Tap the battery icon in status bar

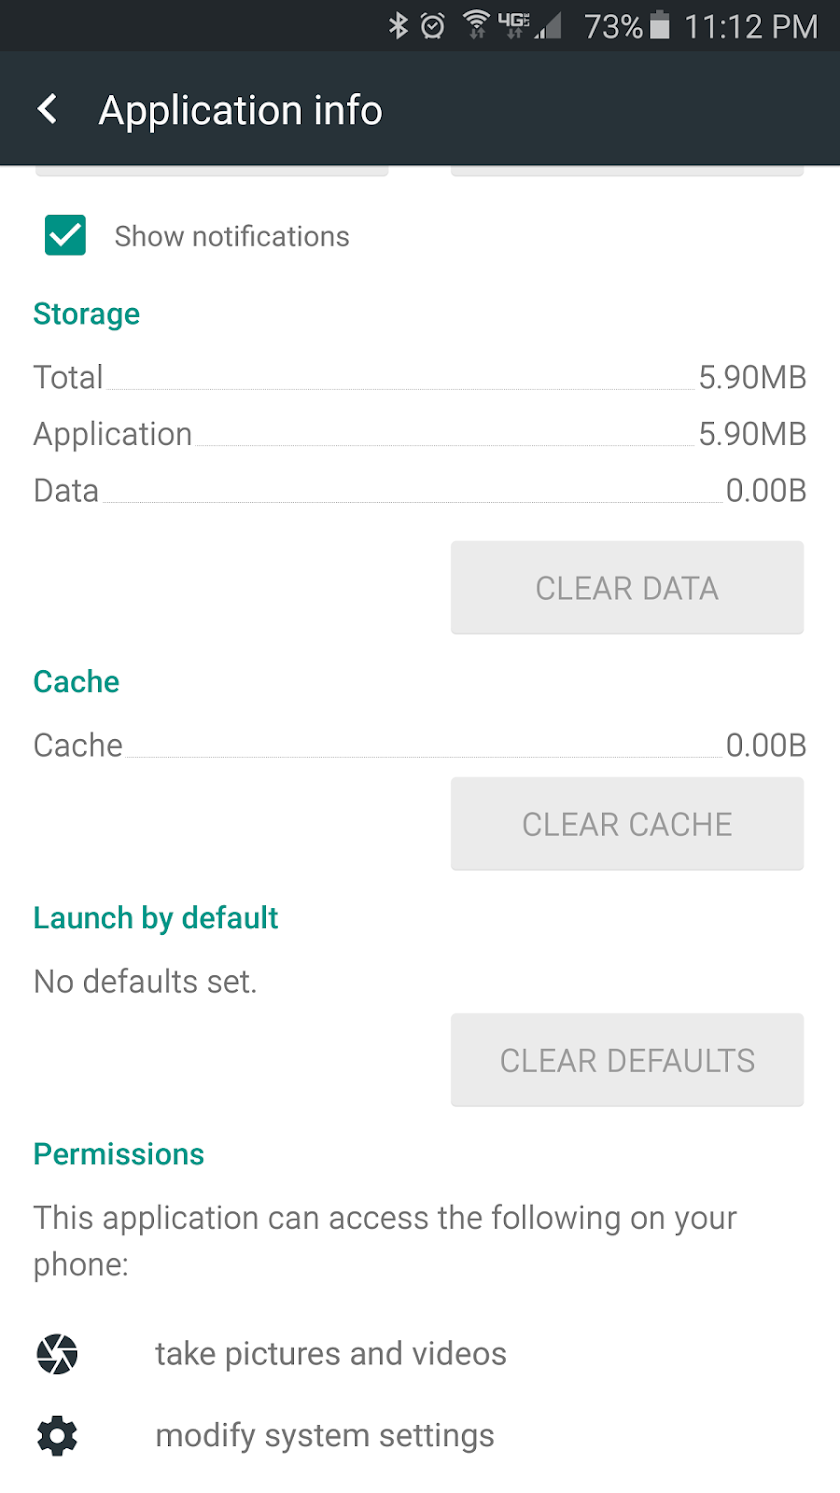point(659,26)
